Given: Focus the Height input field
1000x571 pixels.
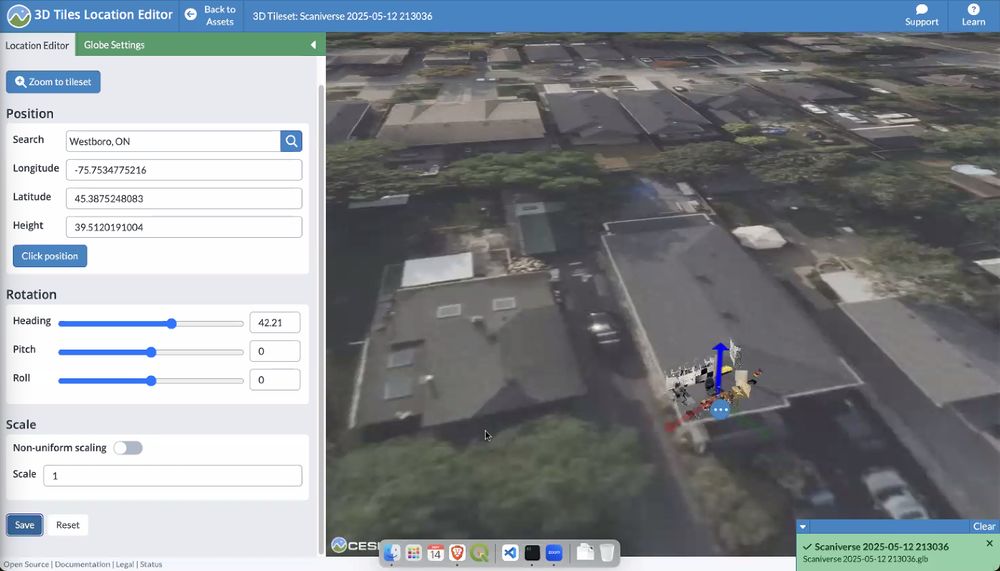Looking at the screenshot, I should tap(184, 227).
